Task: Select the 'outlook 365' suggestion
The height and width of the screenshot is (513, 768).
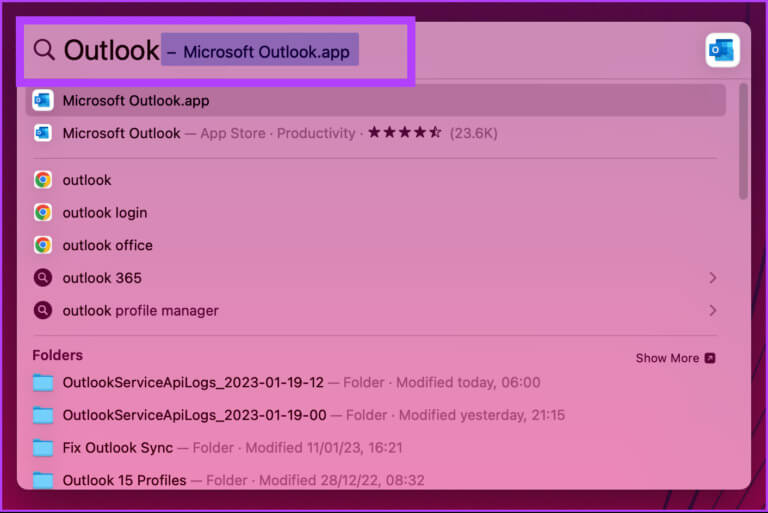Action: (x=376, y=278)
